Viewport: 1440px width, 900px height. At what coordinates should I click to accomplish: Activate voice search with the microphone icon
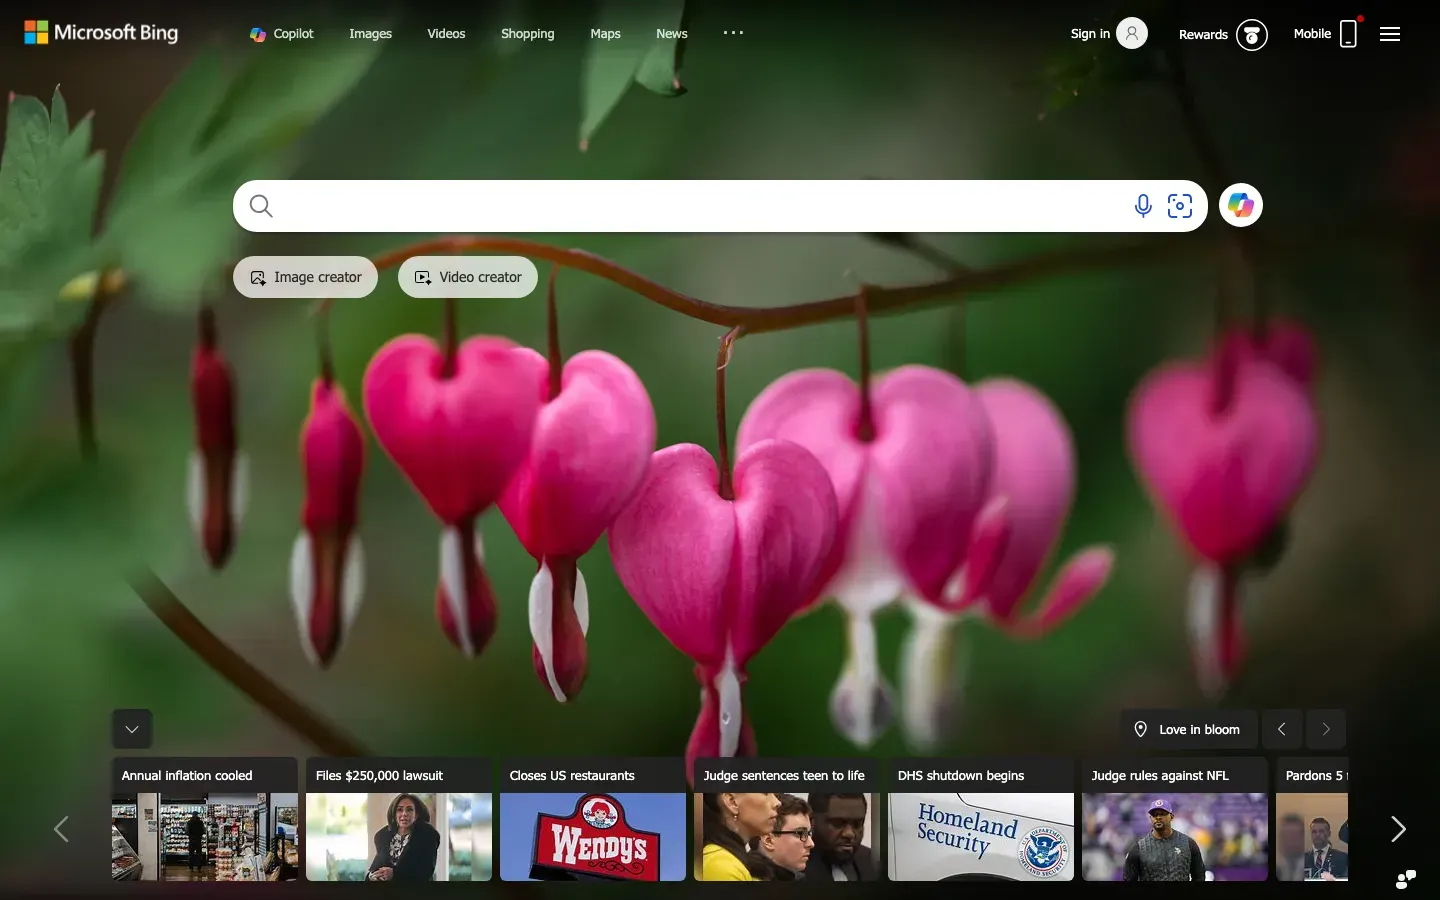[x=1142, y=206]
